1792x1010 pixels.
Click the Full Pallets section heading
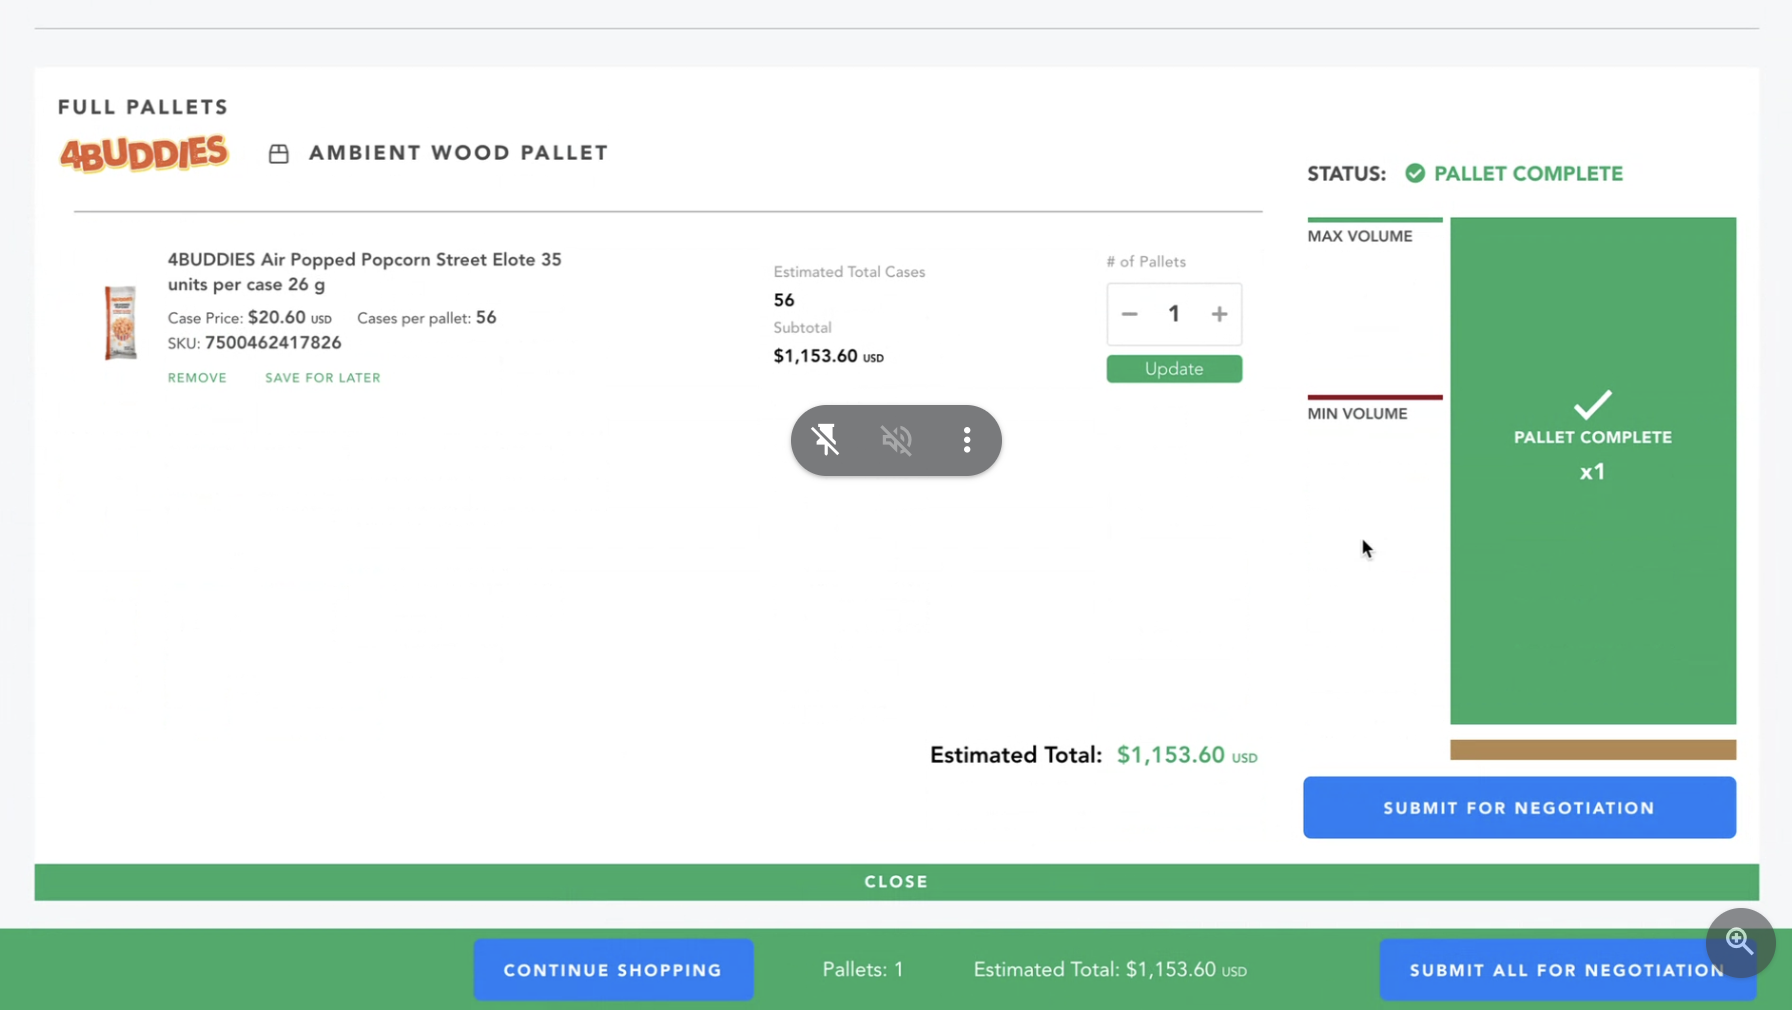tap(143, 107)
